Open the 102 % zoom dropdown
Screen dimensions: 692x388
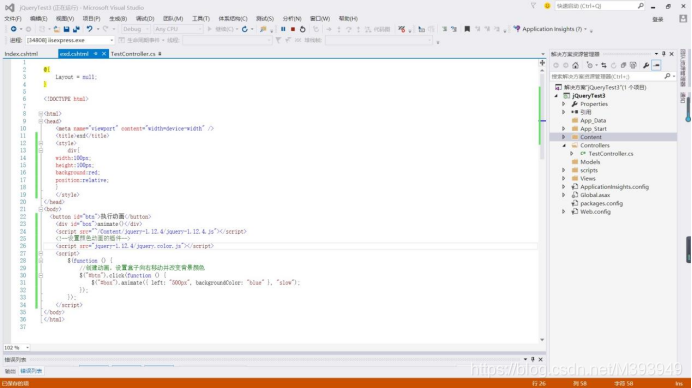pyautogui.click(x=16, y=348)
